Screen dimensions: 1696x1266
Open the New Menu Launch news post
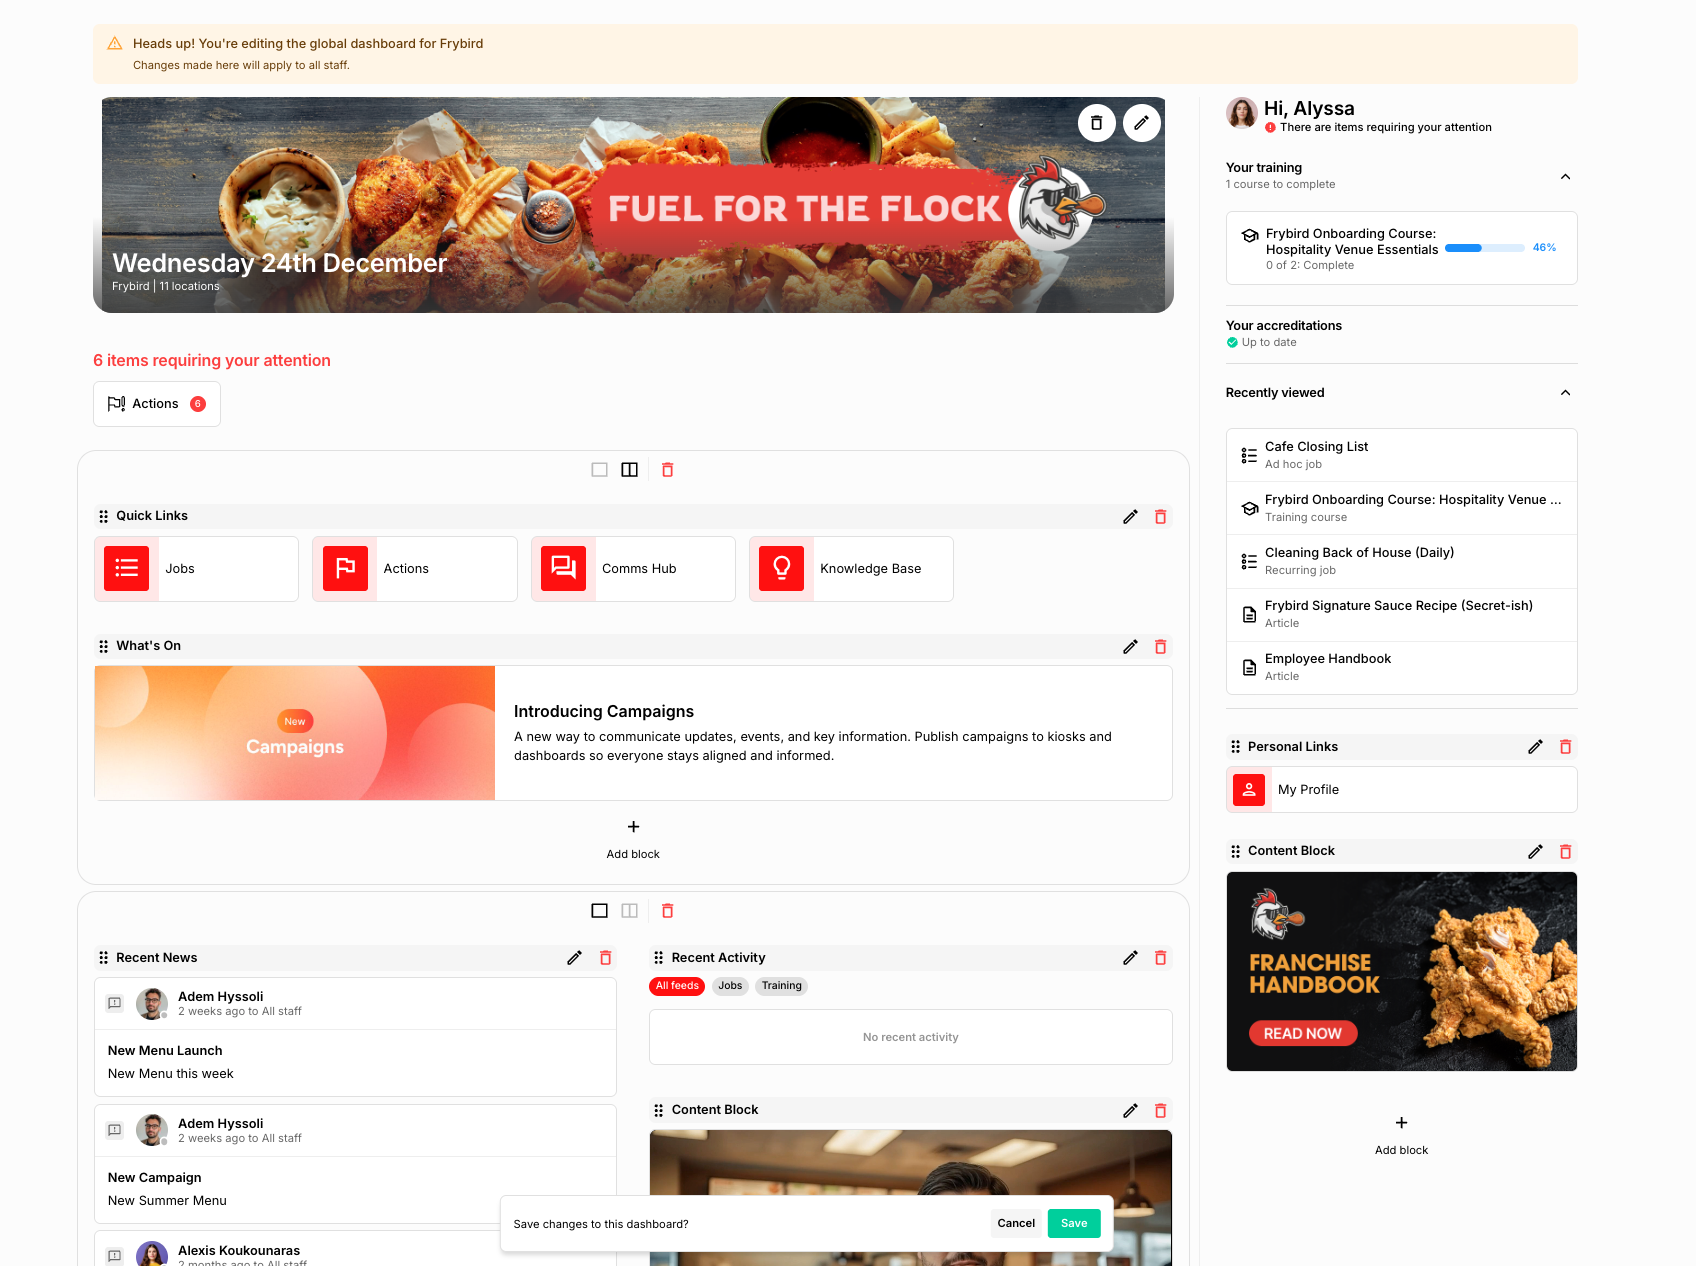point(355,1037)
